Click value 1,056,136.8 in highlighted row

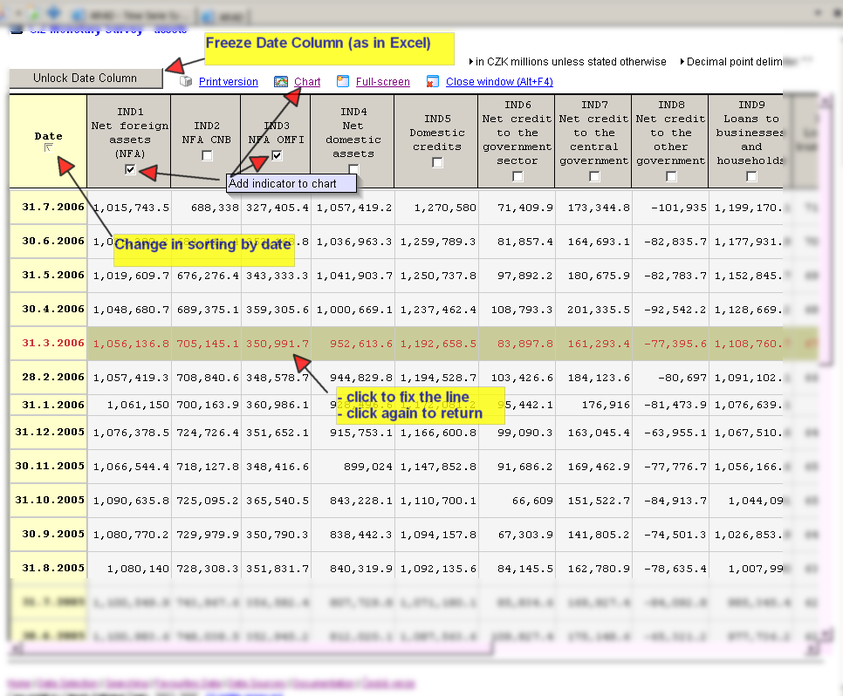[131, 343]
